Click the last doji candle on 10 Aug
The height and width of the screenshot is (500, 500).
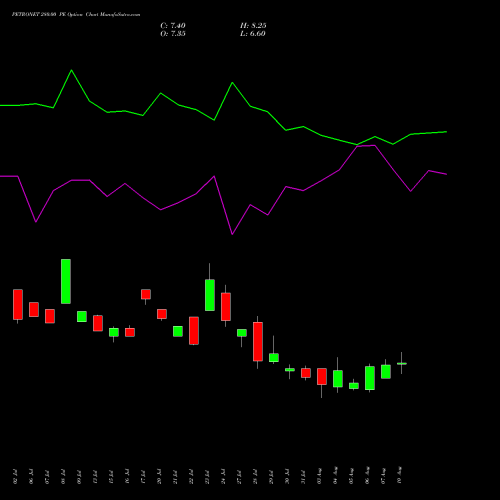[402, 363]
